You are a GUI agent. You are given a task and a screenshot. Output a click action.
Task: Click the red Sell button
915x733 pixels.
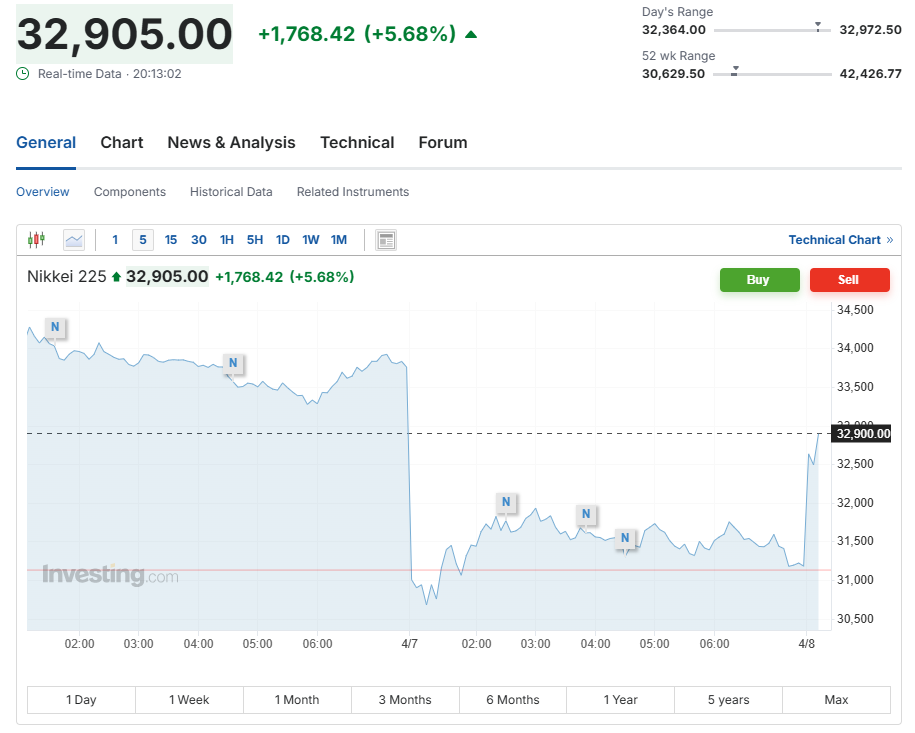coord(850,280)
